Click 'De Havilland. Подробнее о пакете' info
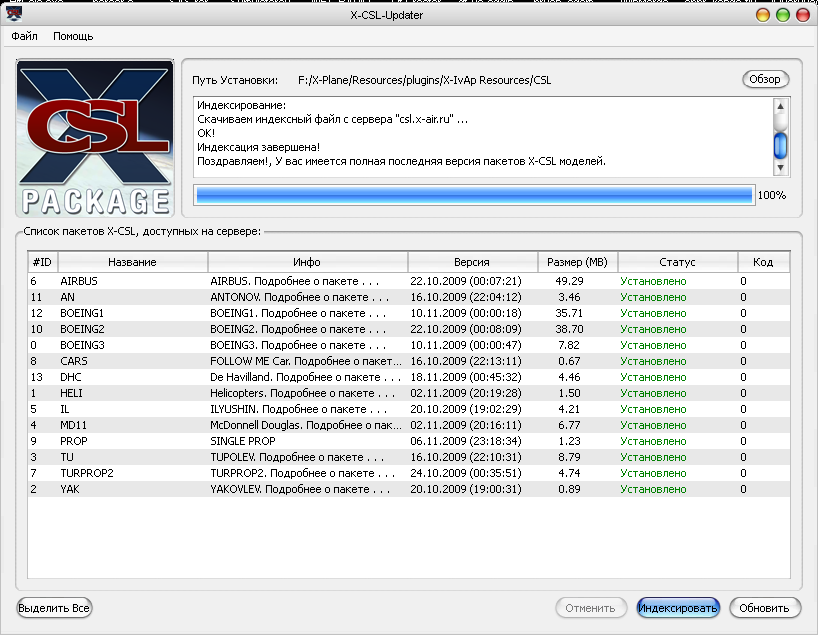 [x=305, y=377]
